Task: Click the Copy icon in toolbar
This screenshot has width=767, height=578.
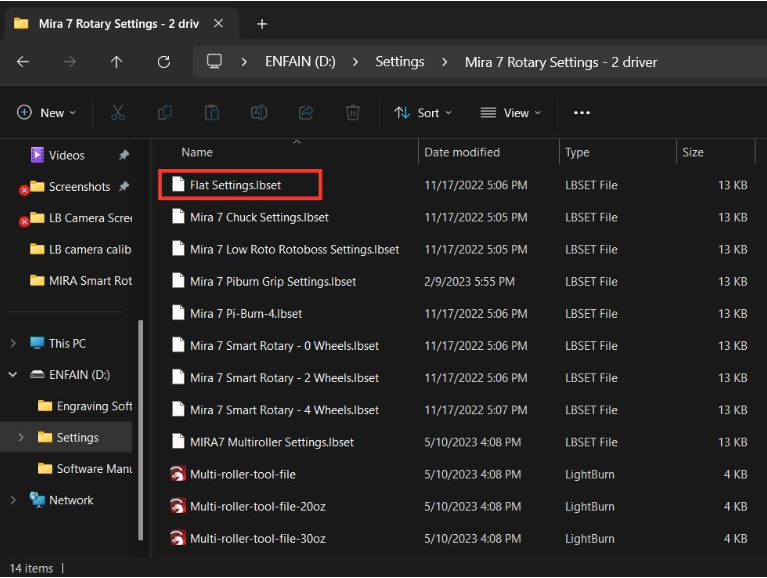Action: click(165, 113)
